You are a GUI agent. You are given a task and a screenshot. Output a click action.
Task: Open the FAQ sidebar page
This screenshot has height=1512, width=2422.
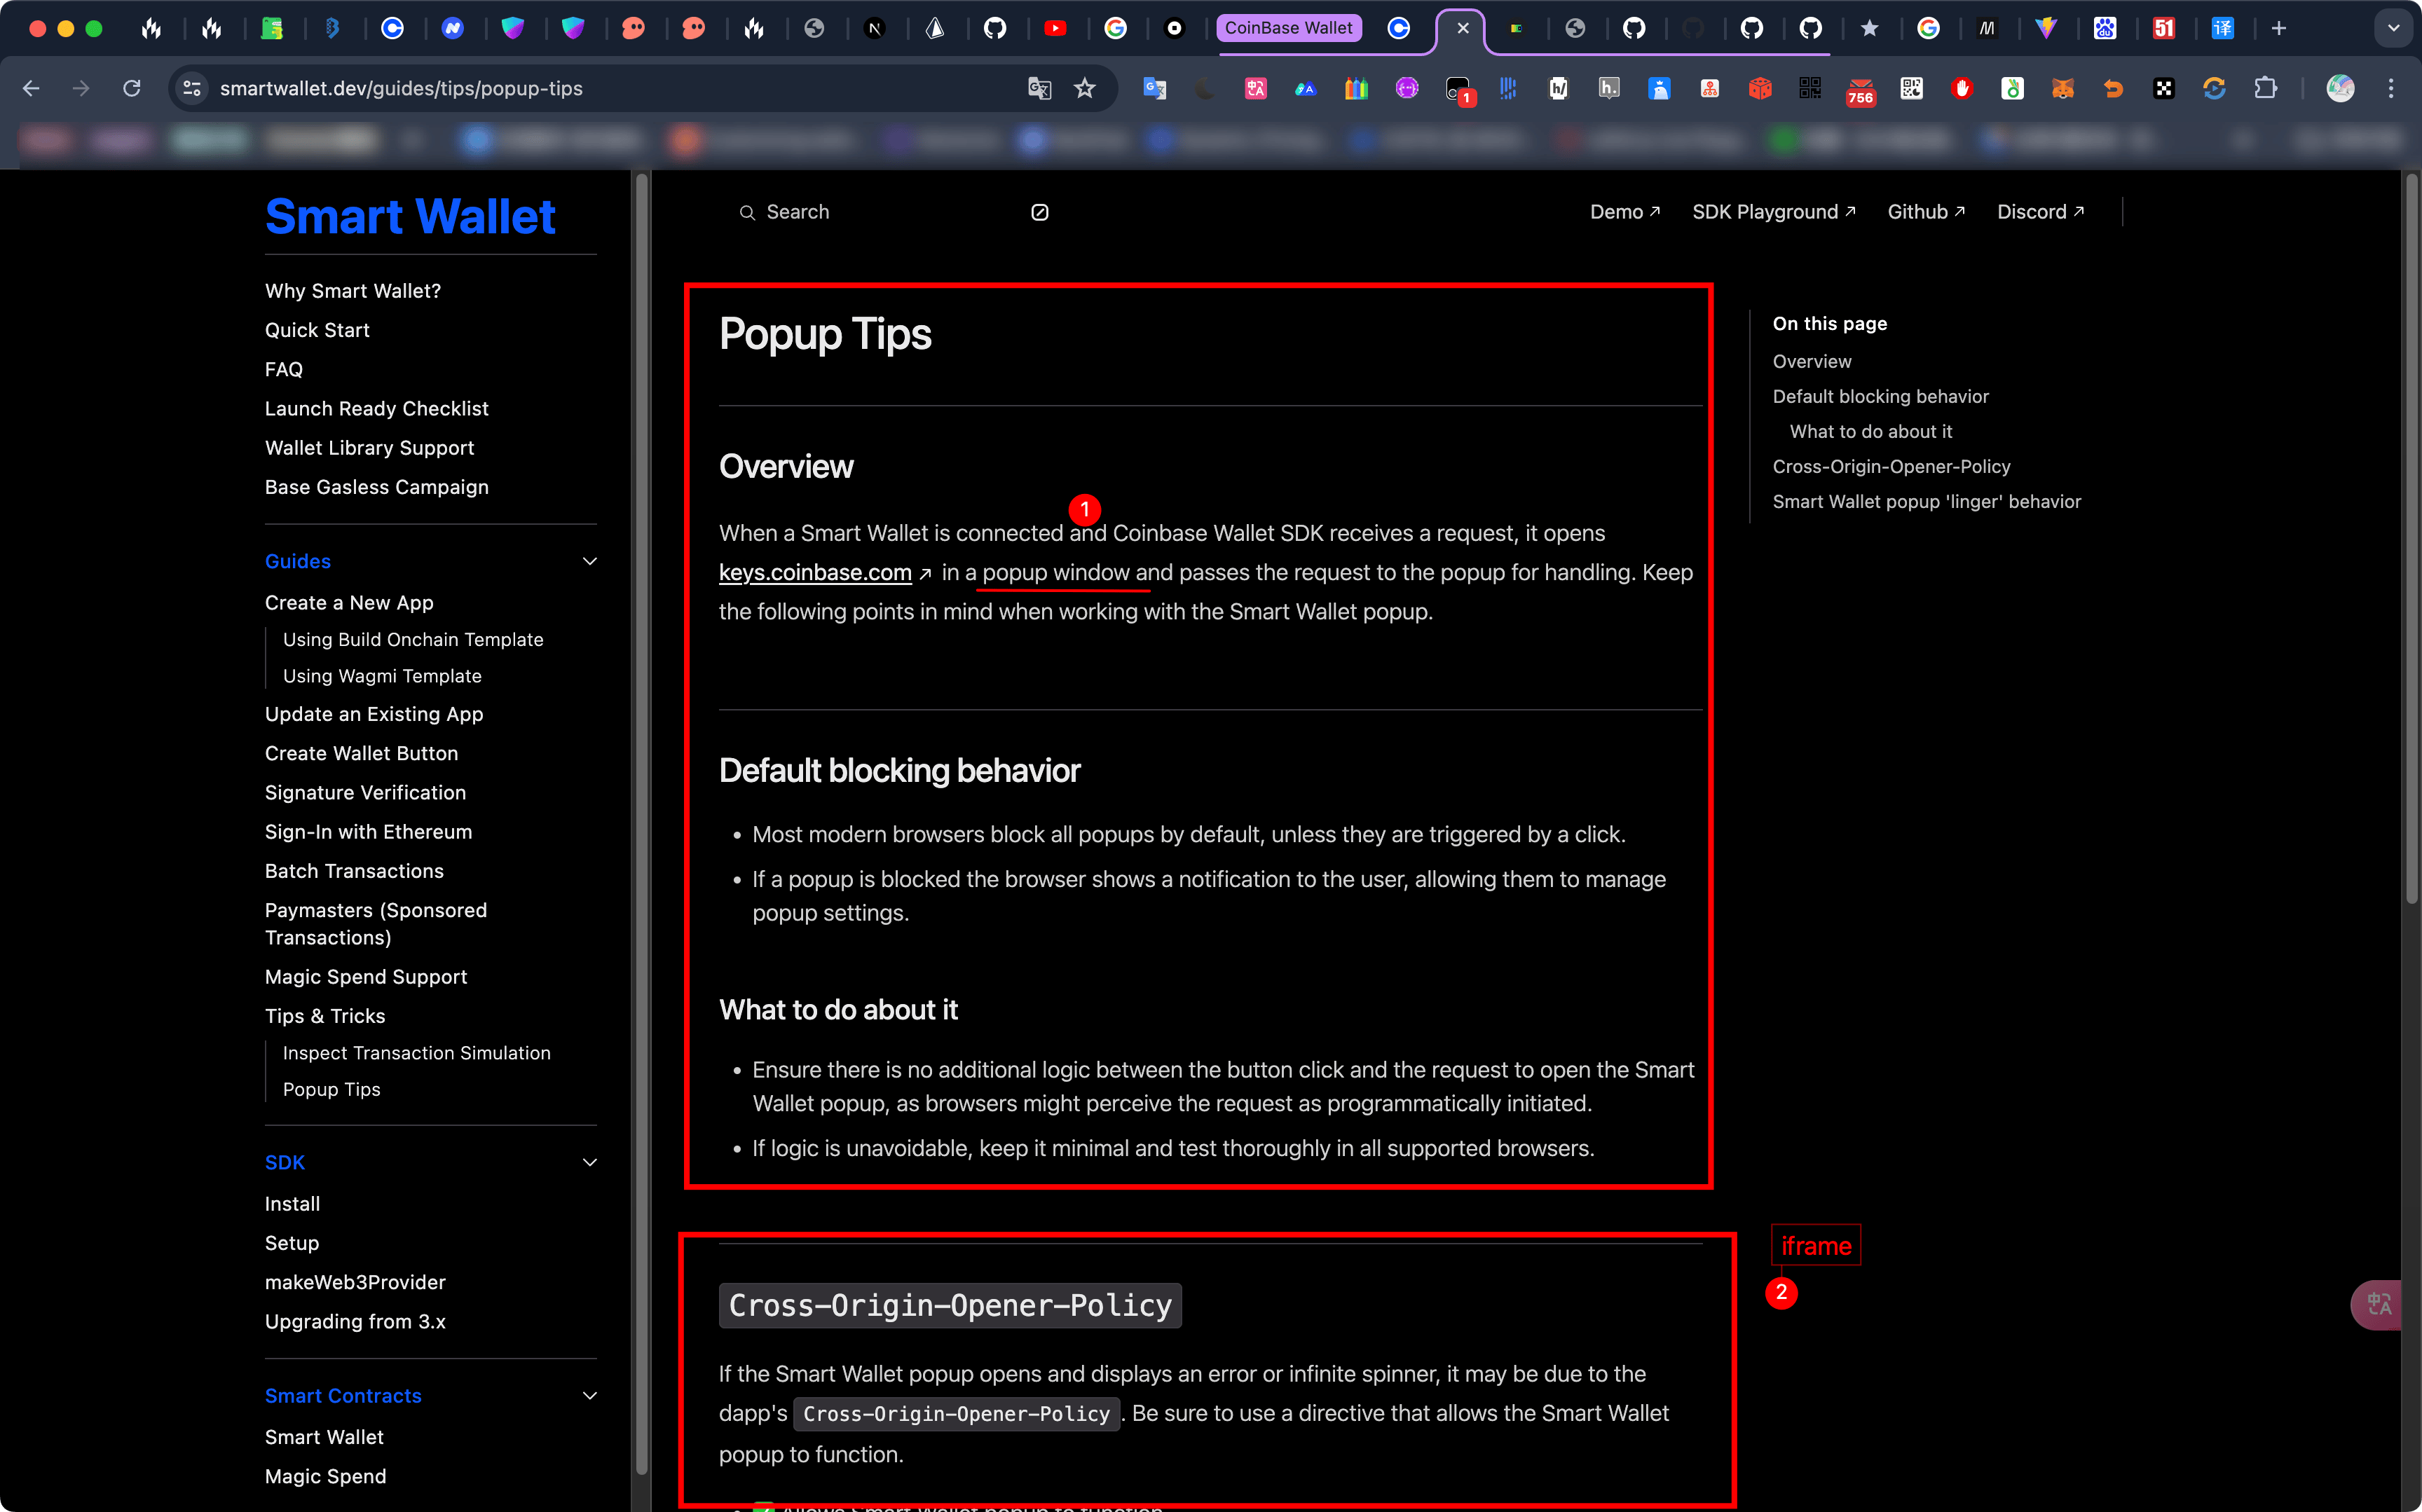point(283,369)
